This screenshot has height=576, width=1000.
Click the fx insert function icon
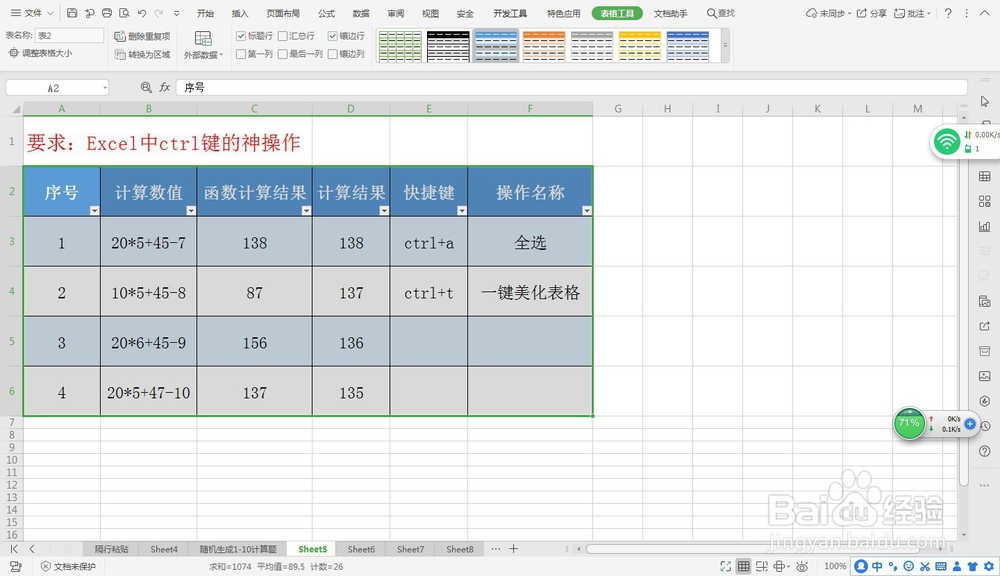(165, 87)
